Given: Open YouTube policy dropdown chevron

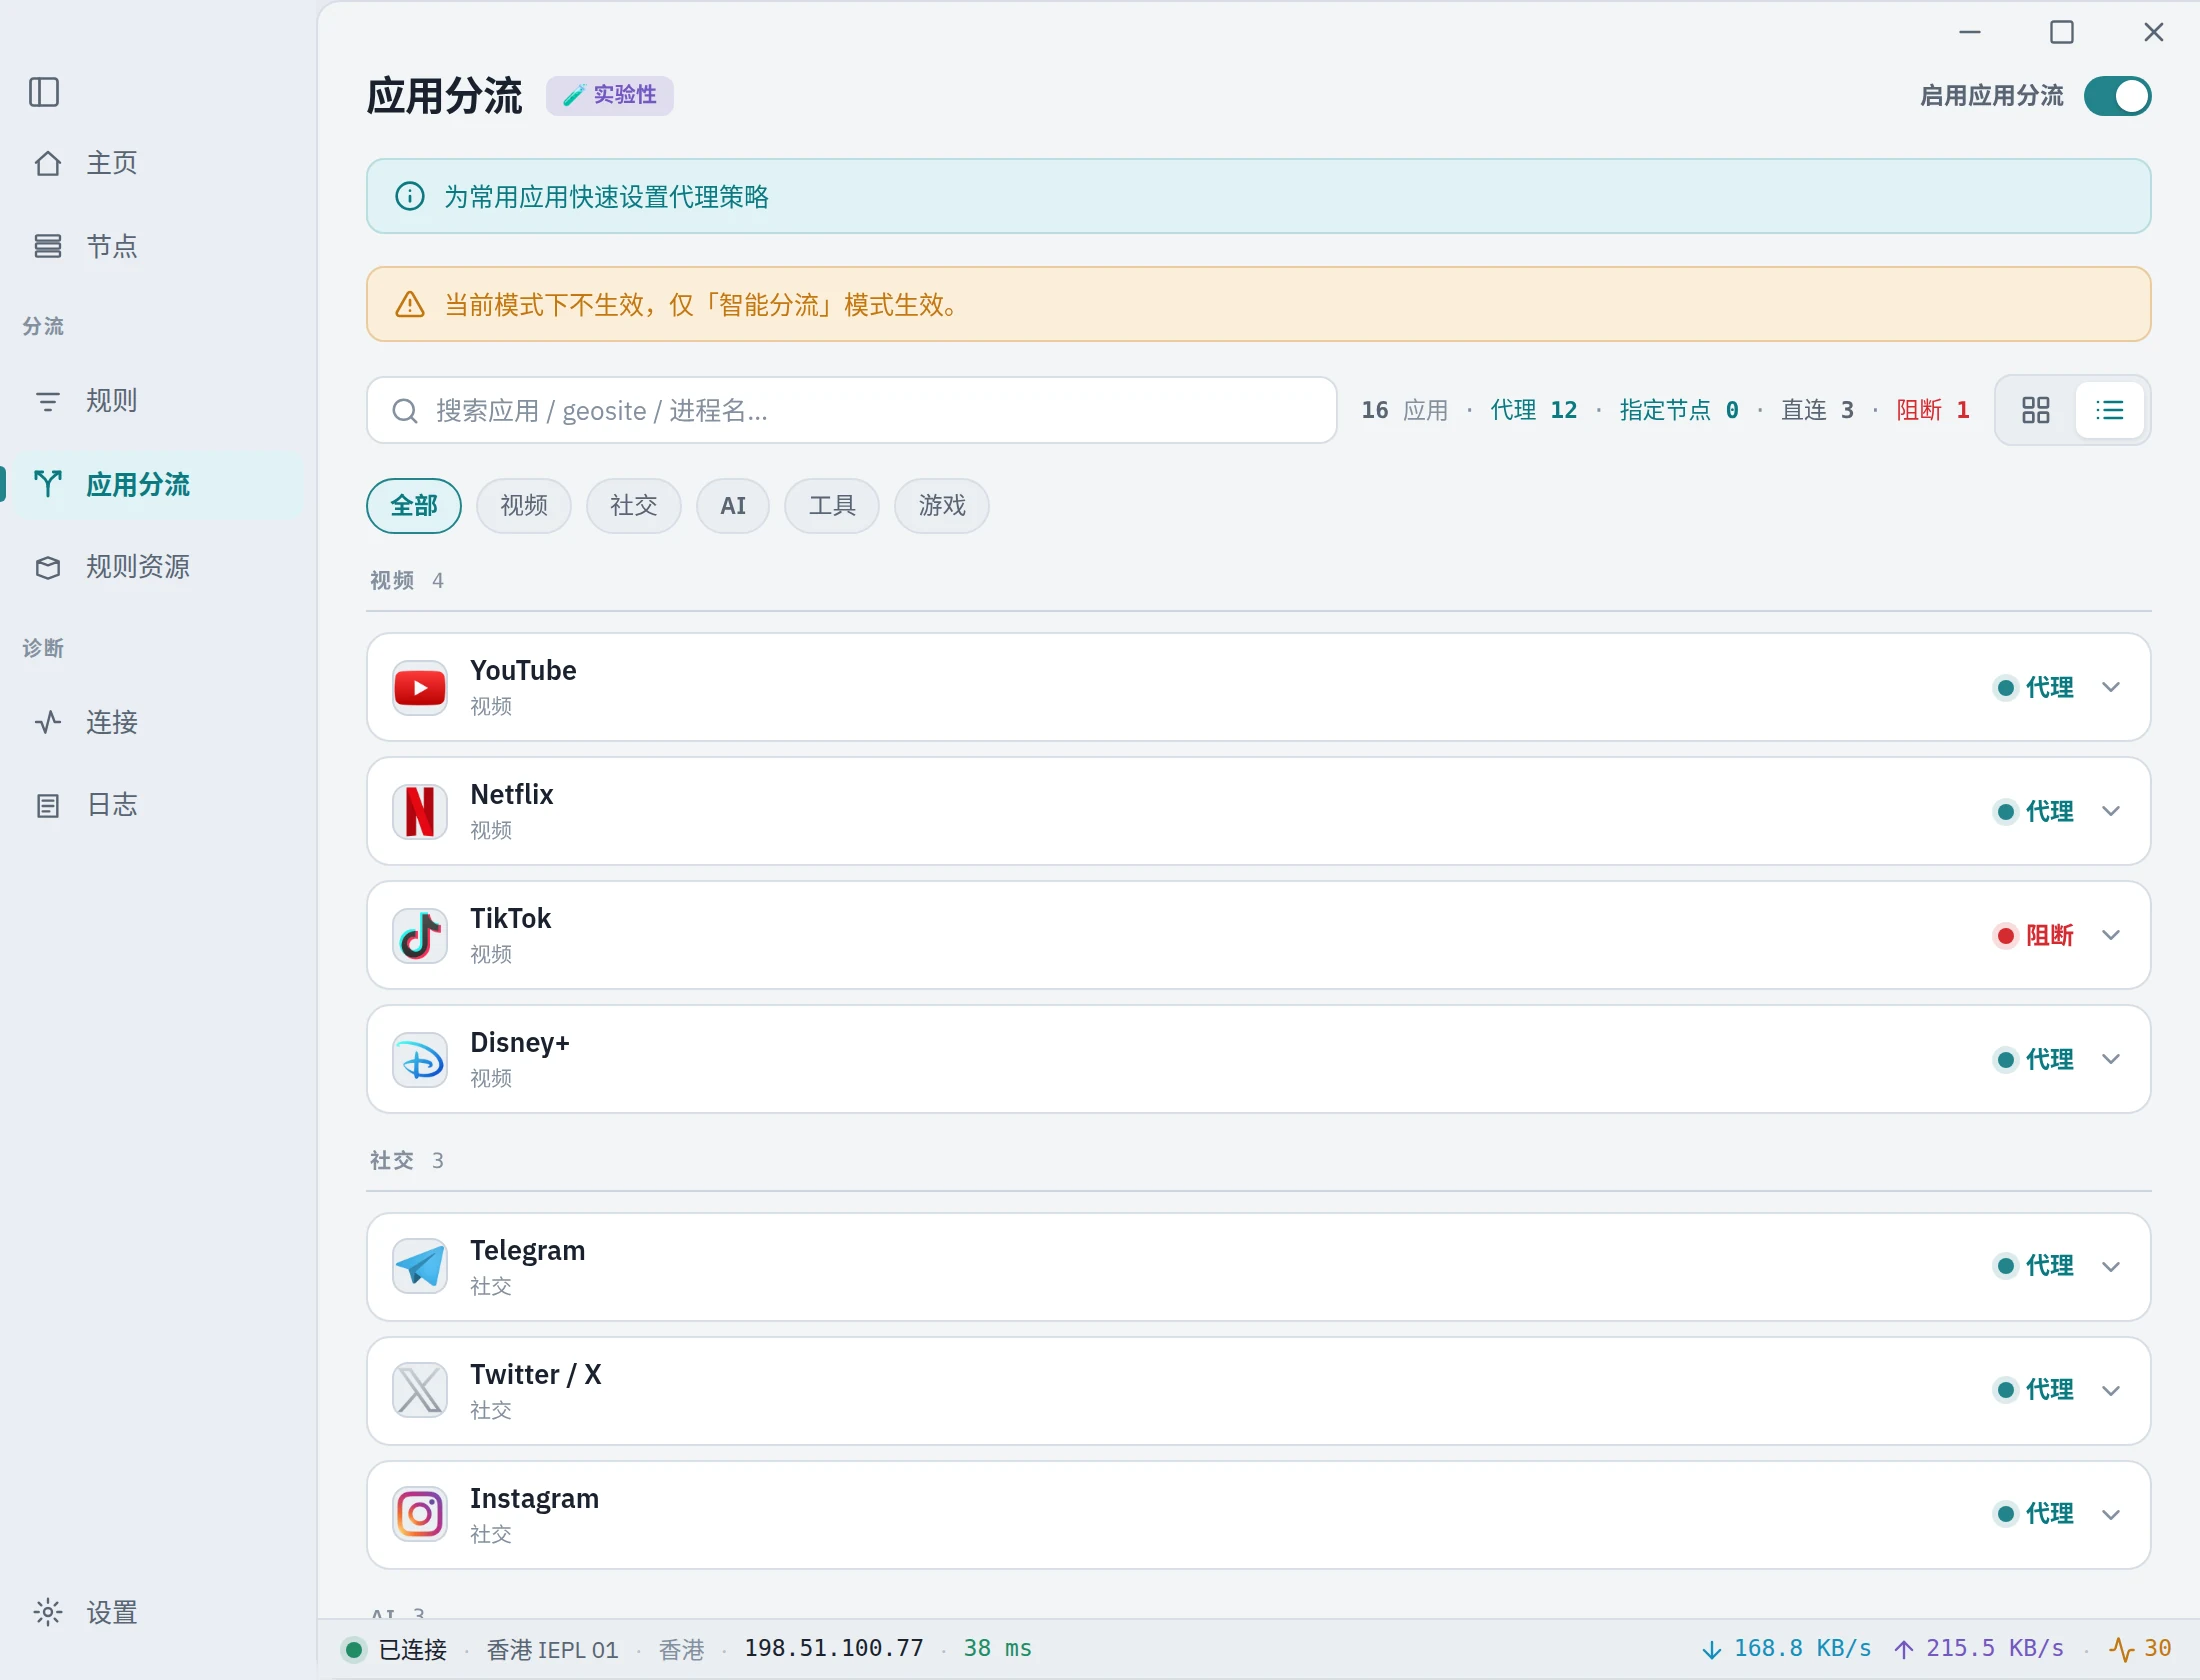Looking at the screenshot, I should coord(2111,687).
